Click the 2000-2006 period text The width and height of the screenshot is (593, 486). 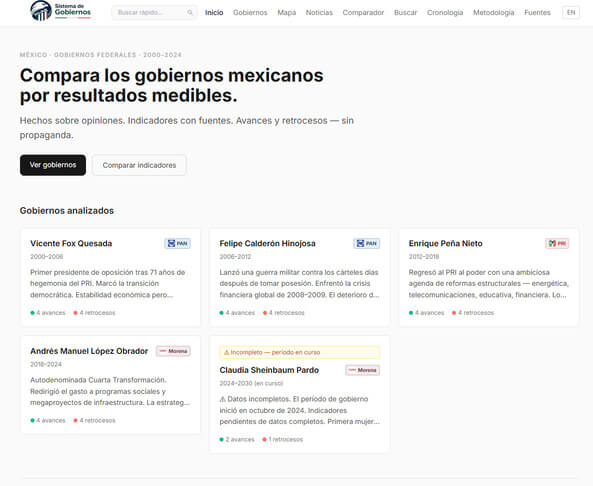pos(47,256)
